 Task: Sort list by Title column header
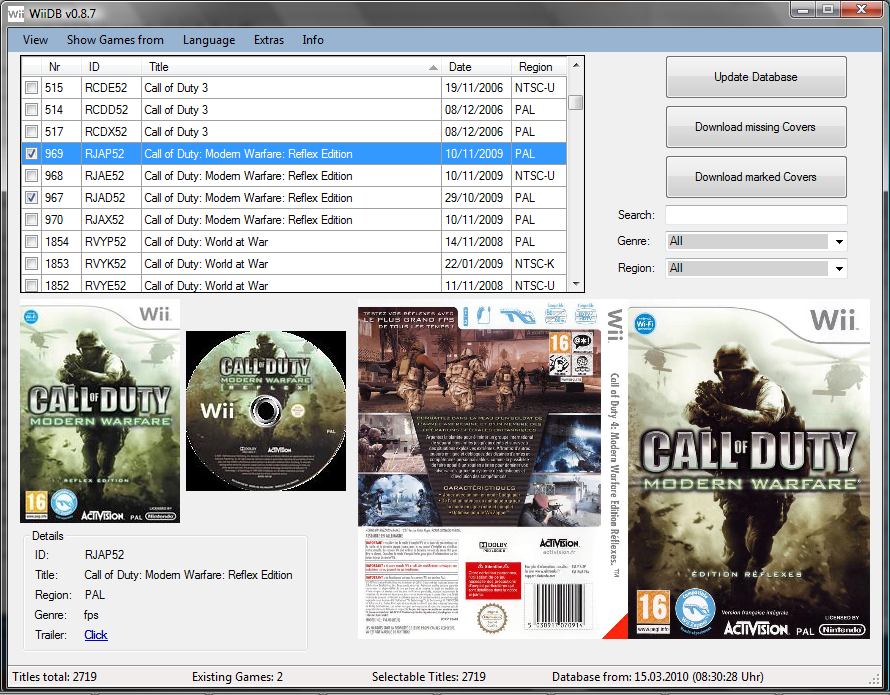(x=291, y=67)
